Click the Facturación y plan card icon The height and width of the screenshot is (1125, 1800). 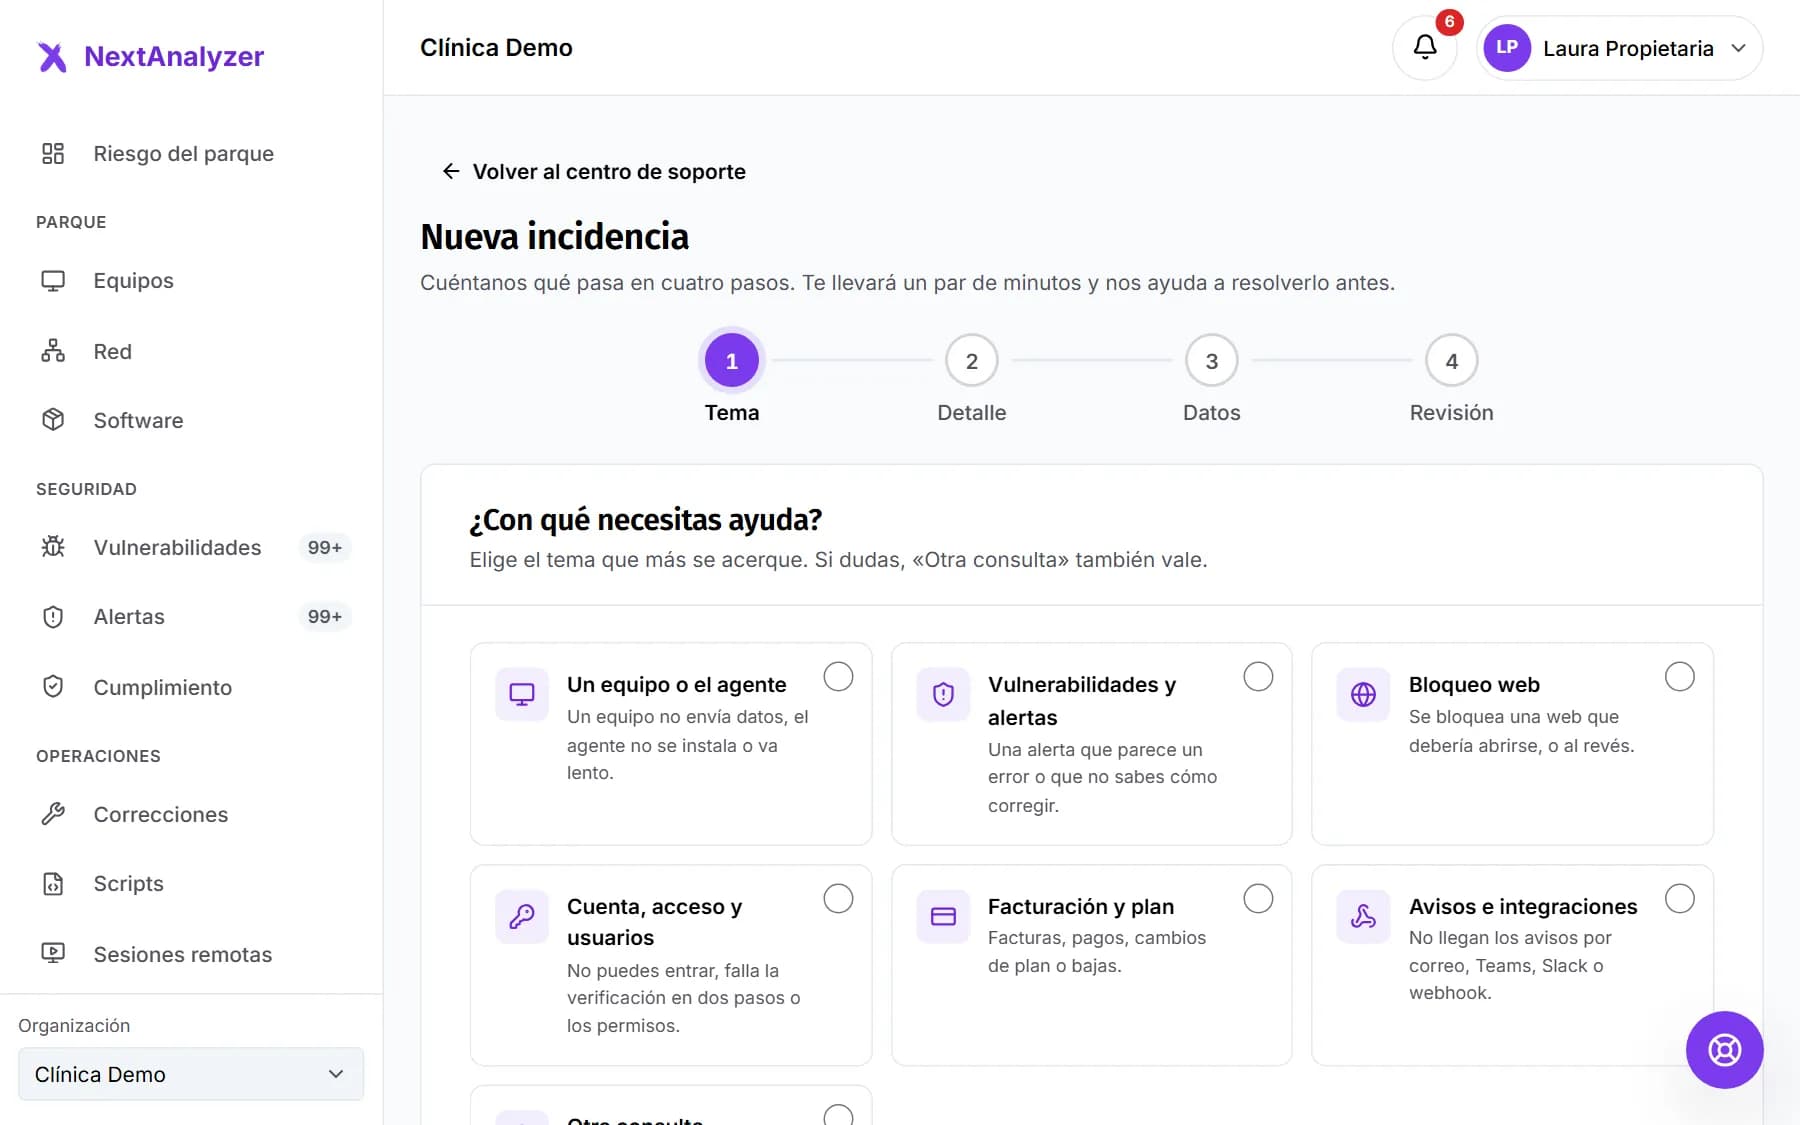943,916
